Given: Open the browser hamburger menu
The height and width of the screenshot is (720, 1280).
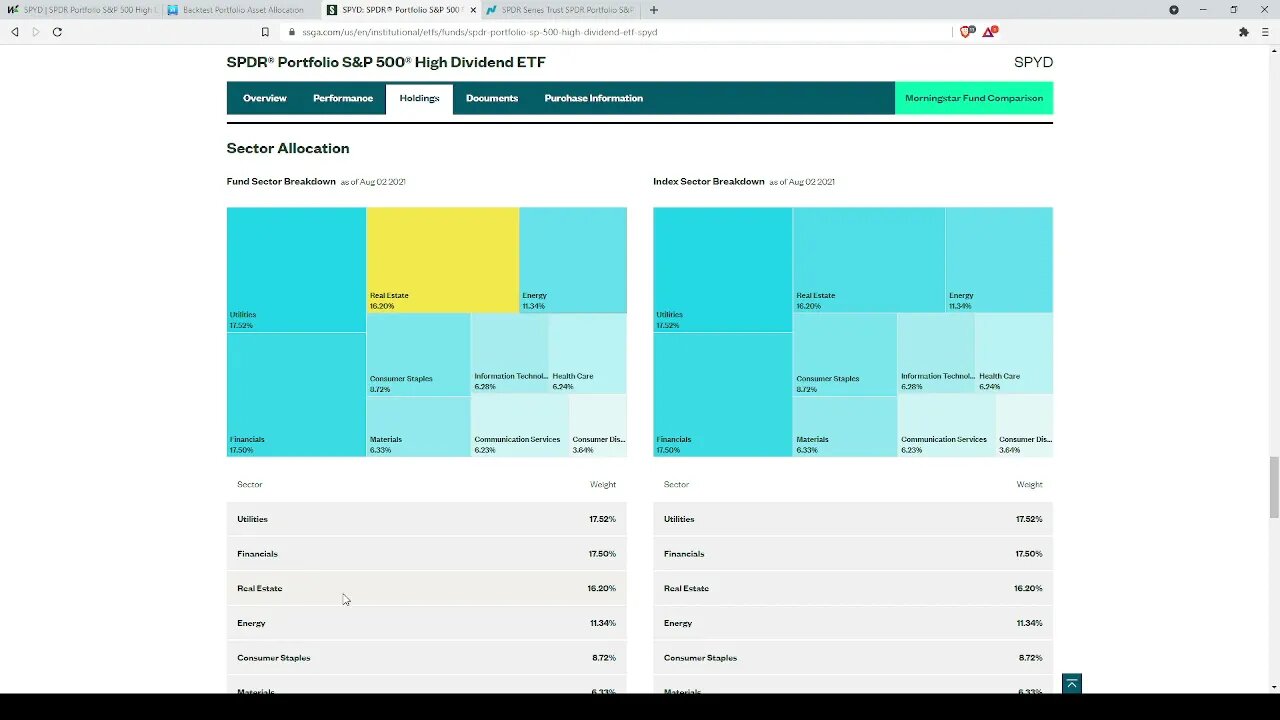Looking at the screenshot, I should pyautogui.click(x=1265, y=32).
